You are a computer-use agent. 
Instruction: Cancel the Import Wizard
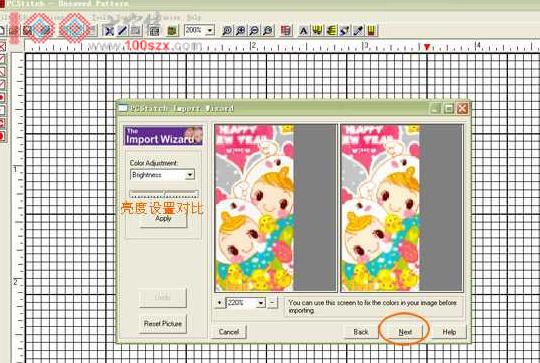pos(229,332)
